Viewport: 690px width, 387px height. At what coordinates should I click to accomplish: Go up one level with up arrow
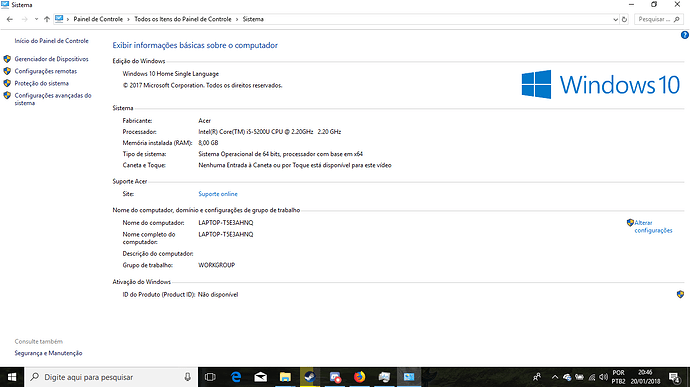click(x=47, y=19)
